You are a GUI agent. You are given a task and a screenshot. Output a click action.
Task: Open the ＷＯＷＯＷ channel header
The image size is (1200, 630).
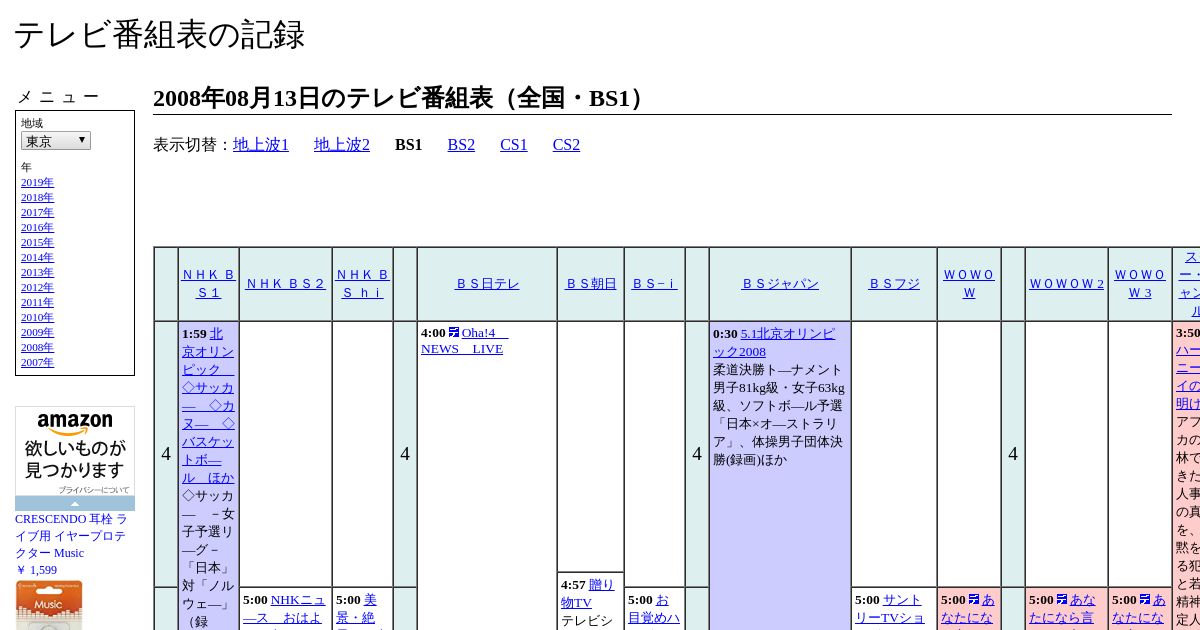click(969, 284)
